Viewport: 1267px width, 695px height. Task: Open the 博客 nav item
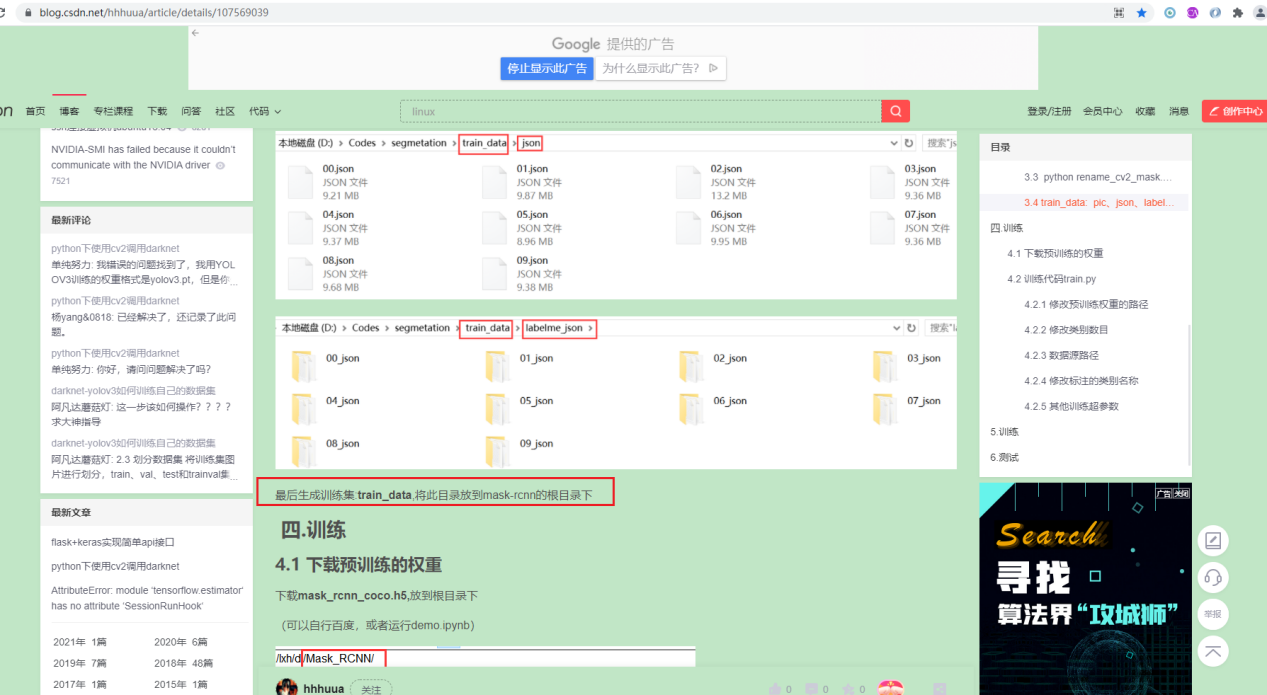coord(69,111)
